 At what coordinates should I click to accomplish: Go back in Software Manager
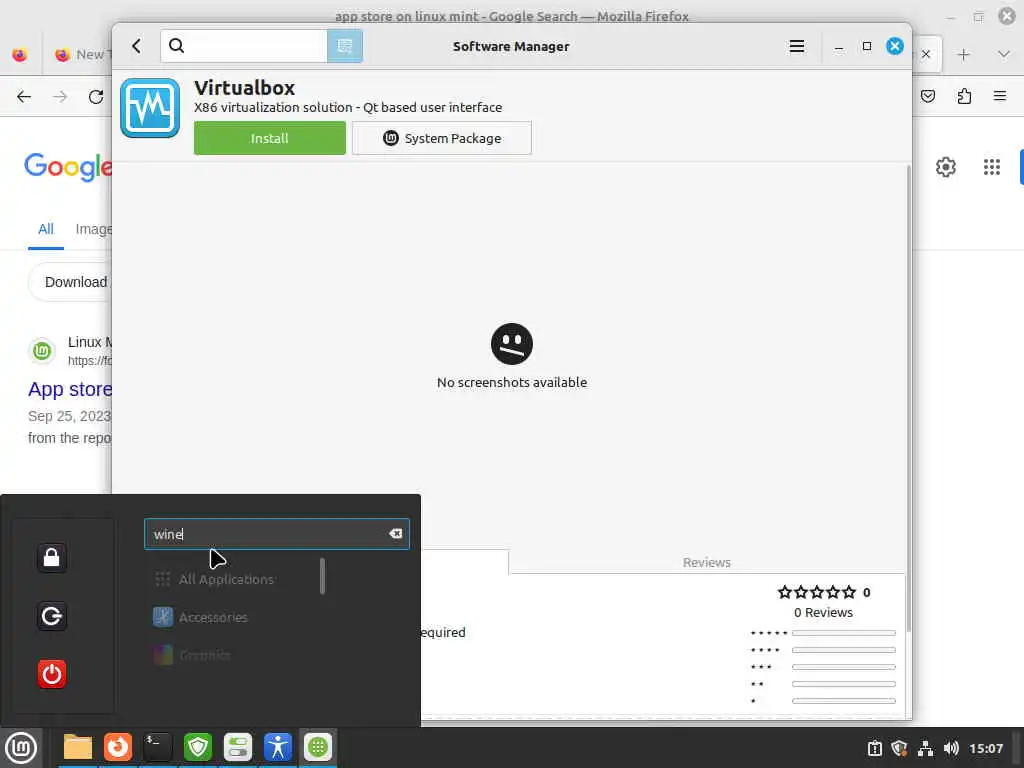136,46
